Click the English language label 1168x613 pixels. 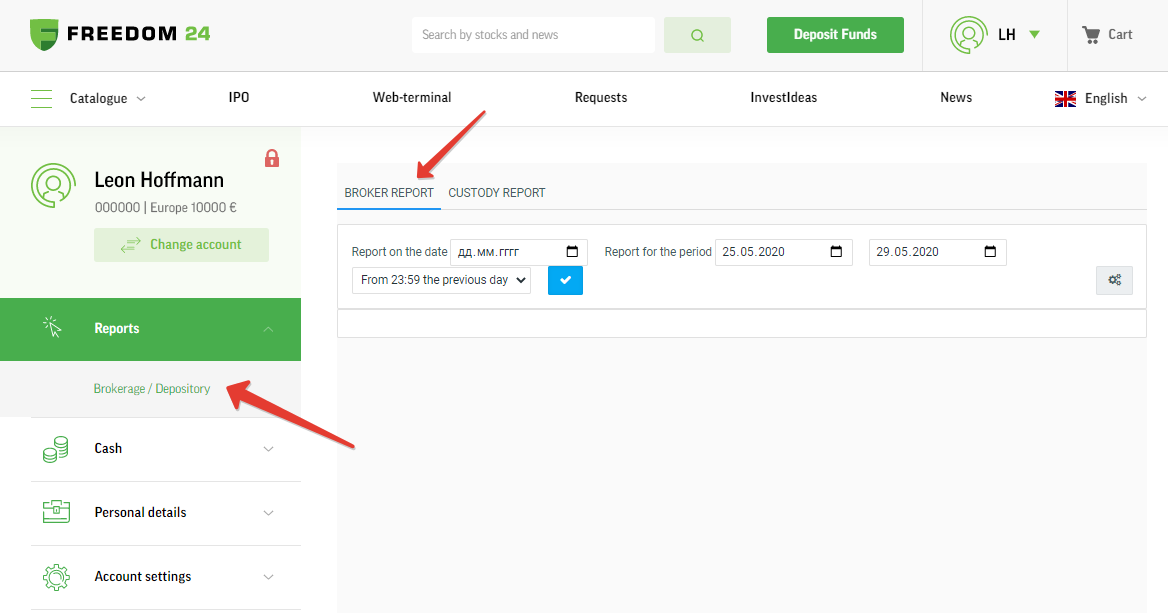coord(1106,98)
